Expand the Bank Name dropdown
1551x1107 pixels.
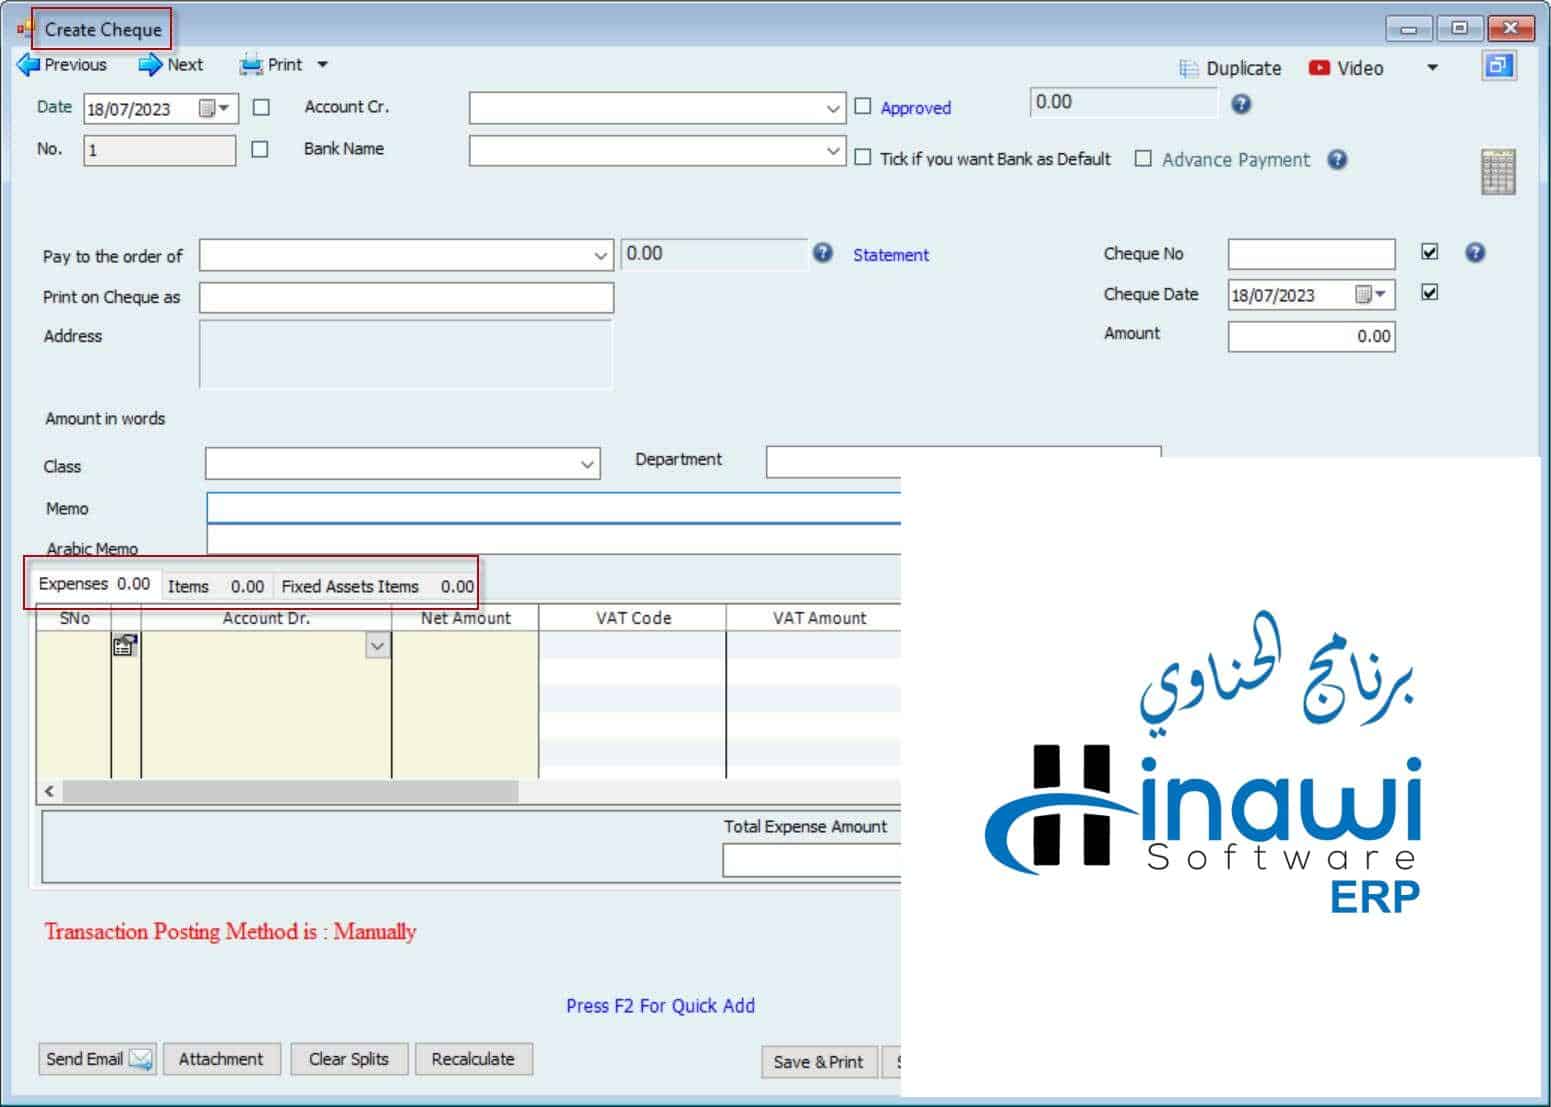pyautogui.click(x=833, y=150)
